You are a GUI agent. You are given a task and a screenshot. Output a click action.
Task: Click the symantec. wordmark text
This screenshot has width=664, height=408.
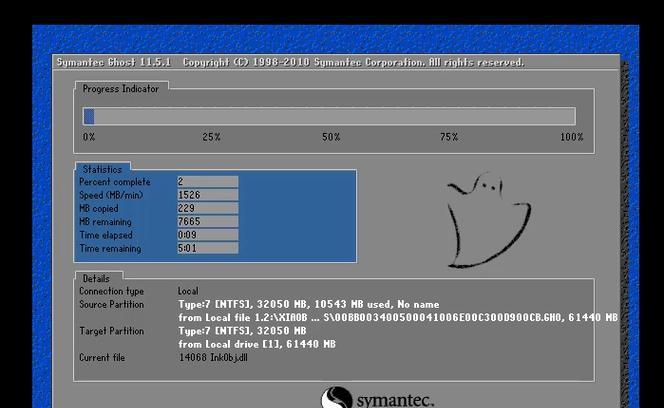click(x=395, y=400)
